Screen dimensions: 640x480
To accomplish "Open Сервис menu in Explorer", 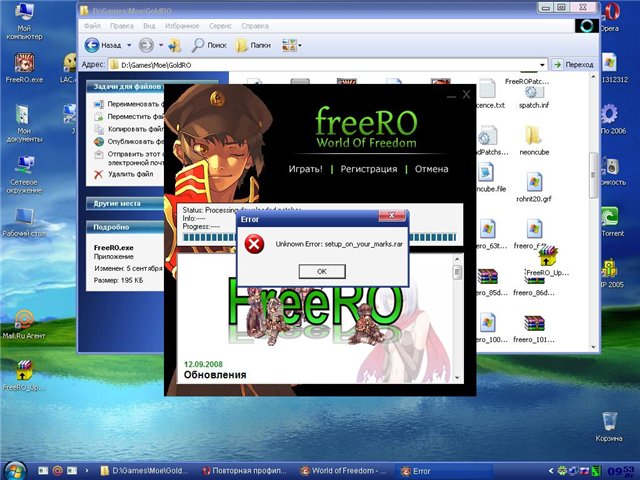I will [220, 26].
